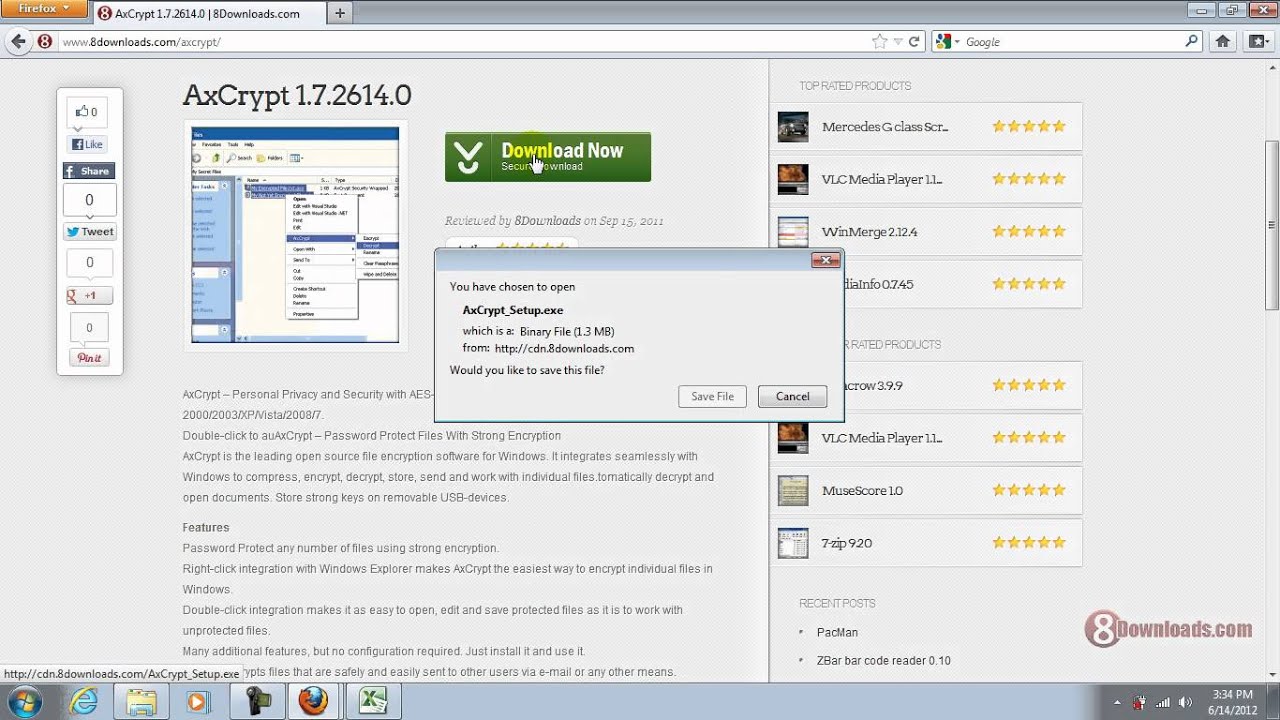Click the search magnifier icon
The height and width of the screenshot is (720, 1280).
[x=1191, y=42]
